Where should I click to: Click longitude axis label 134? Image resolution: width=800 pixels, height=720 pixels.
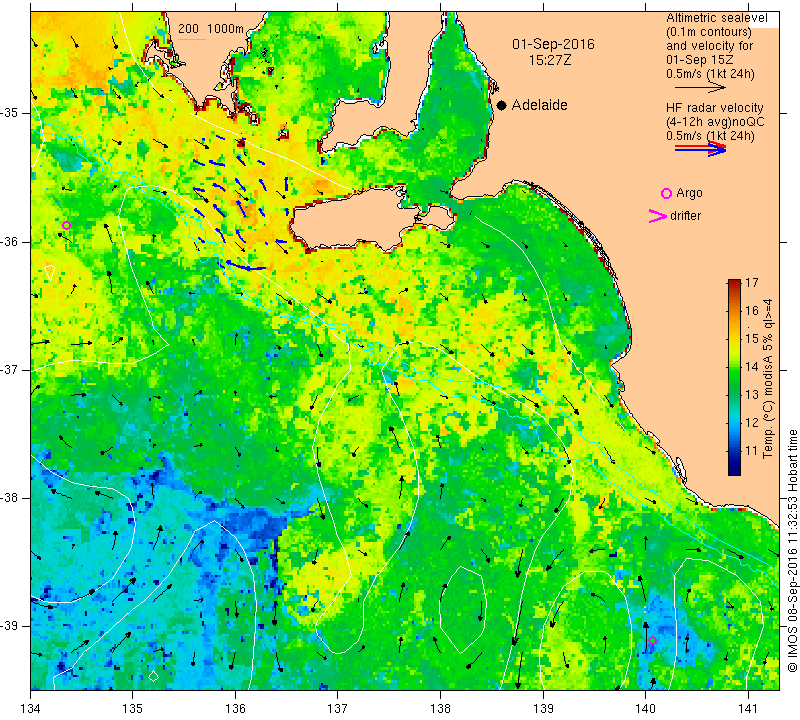pyautogui.click(x=31, y=709)
